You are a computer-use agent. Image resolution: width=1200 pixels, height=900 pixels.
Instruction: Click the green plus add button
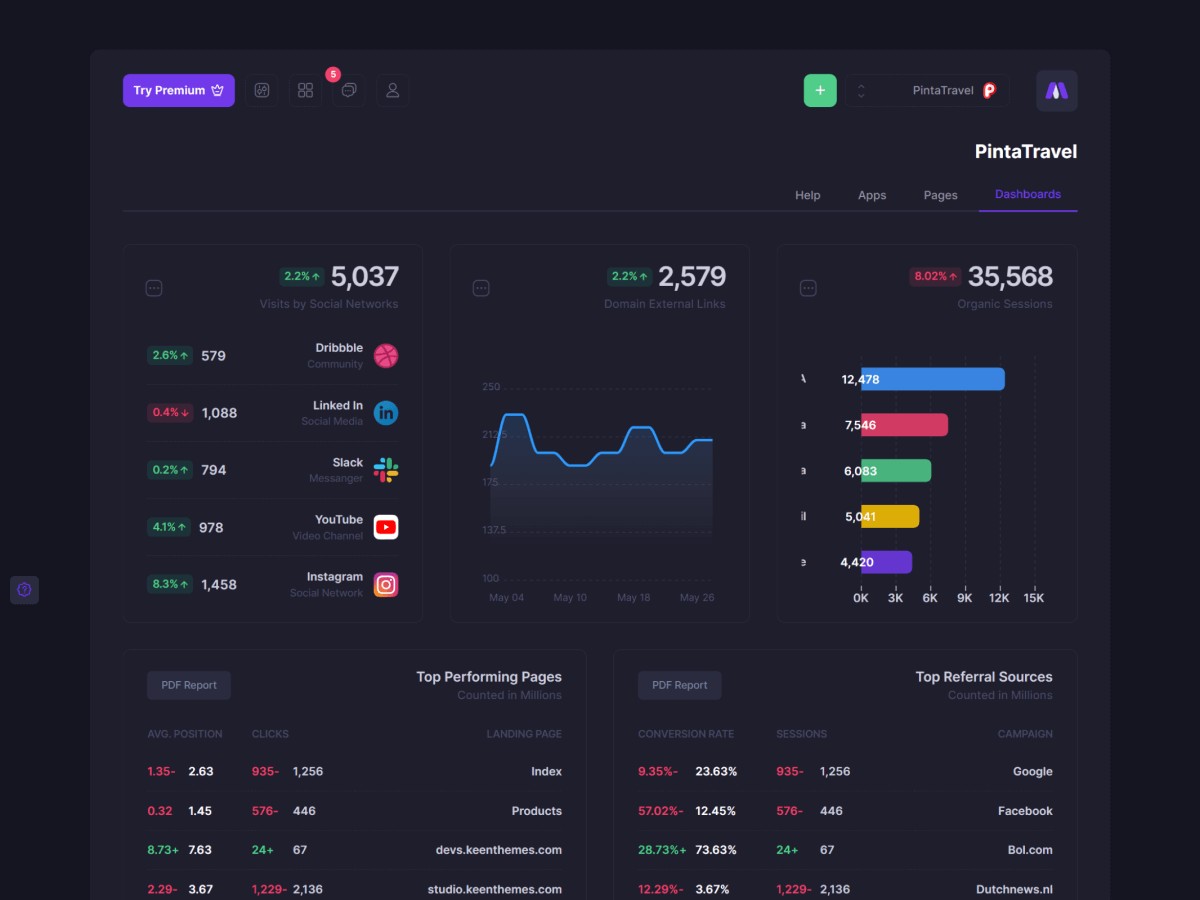(x=820, y=90)
